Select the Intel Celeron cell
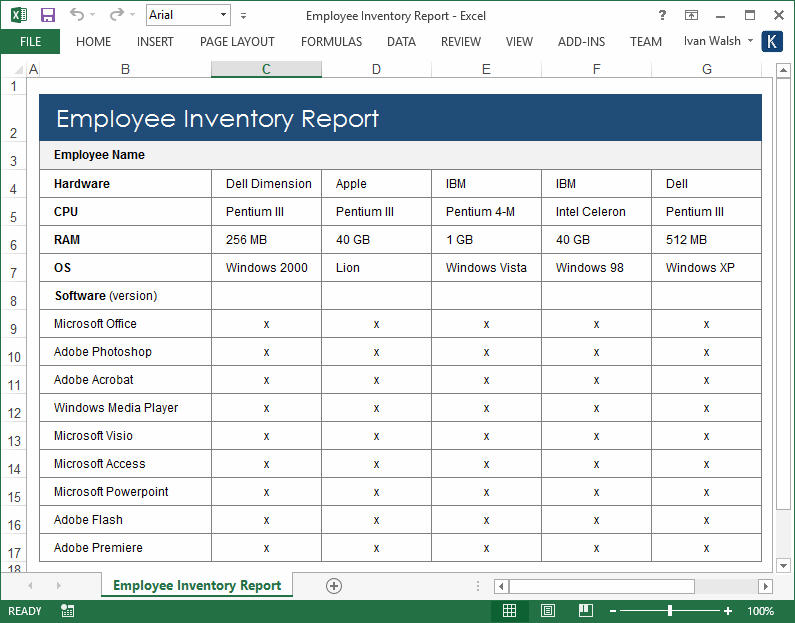Viewport: 795px width, 623px height. [x=596, y=212]
